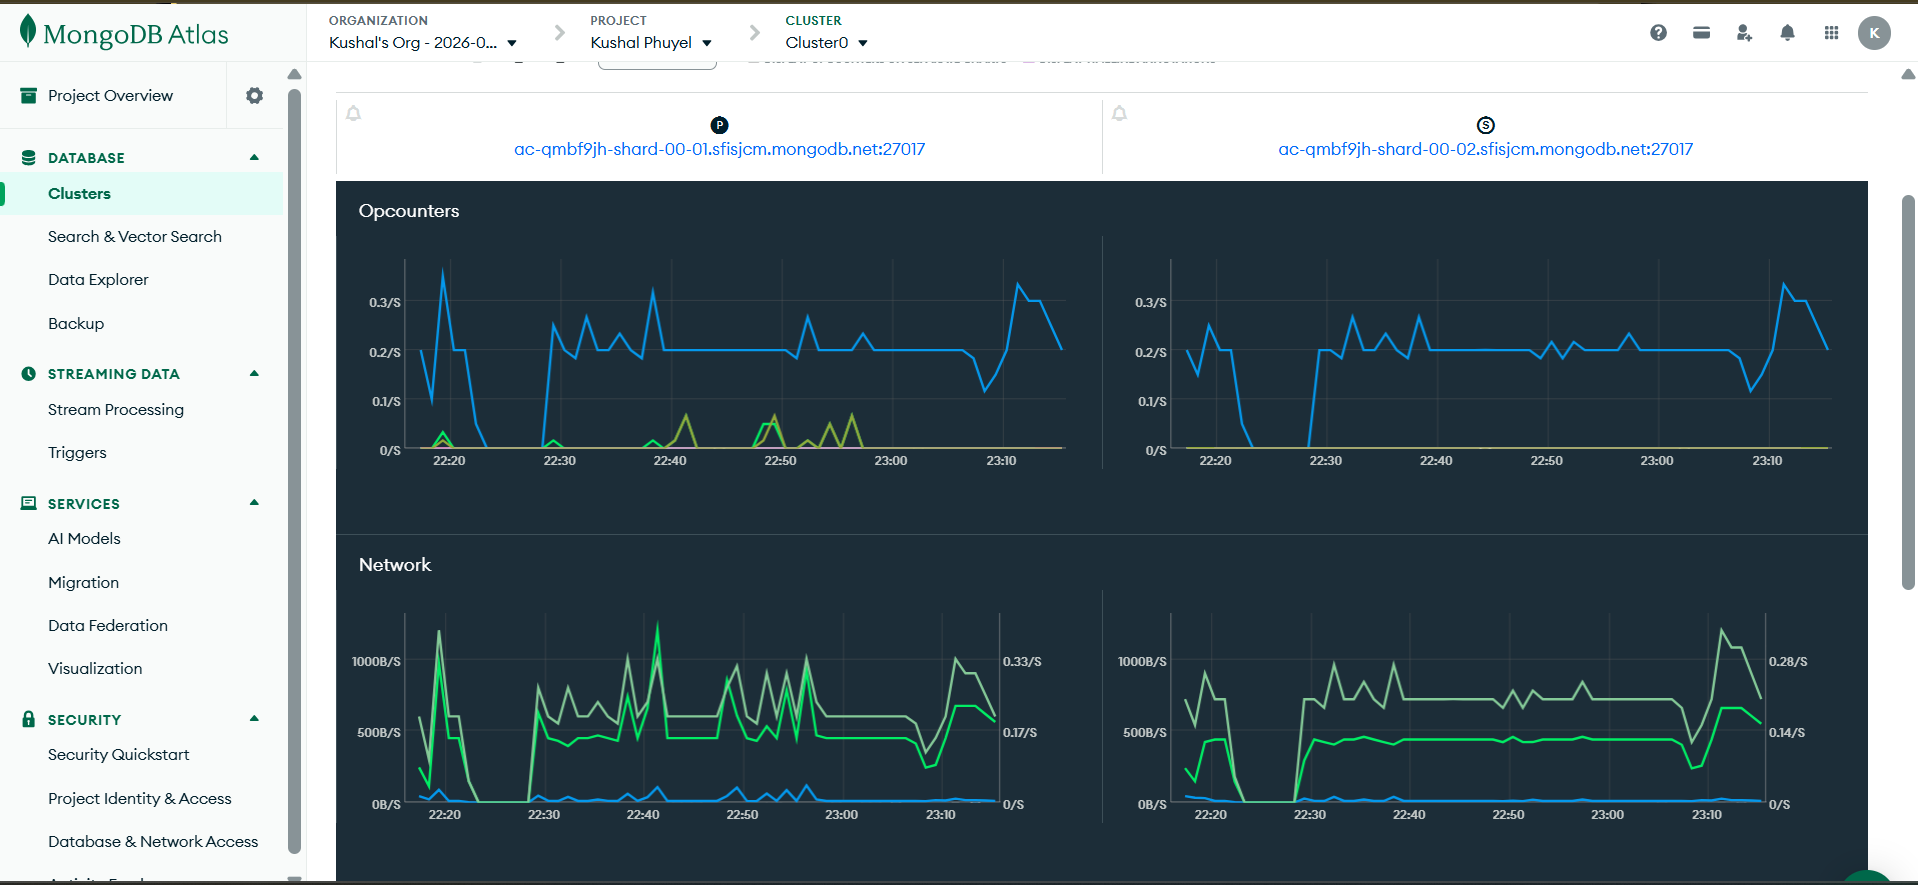Open Search & Vector Search
The width and height of the screenshot is (1918, 885).
(135, 237)
